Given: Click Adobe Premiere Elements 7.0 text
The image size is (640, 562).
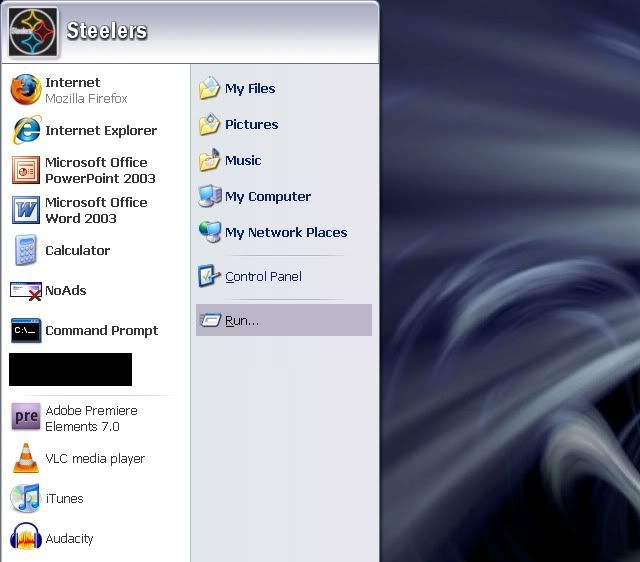Looking at the screenshot, I should [x=91, y=418].
